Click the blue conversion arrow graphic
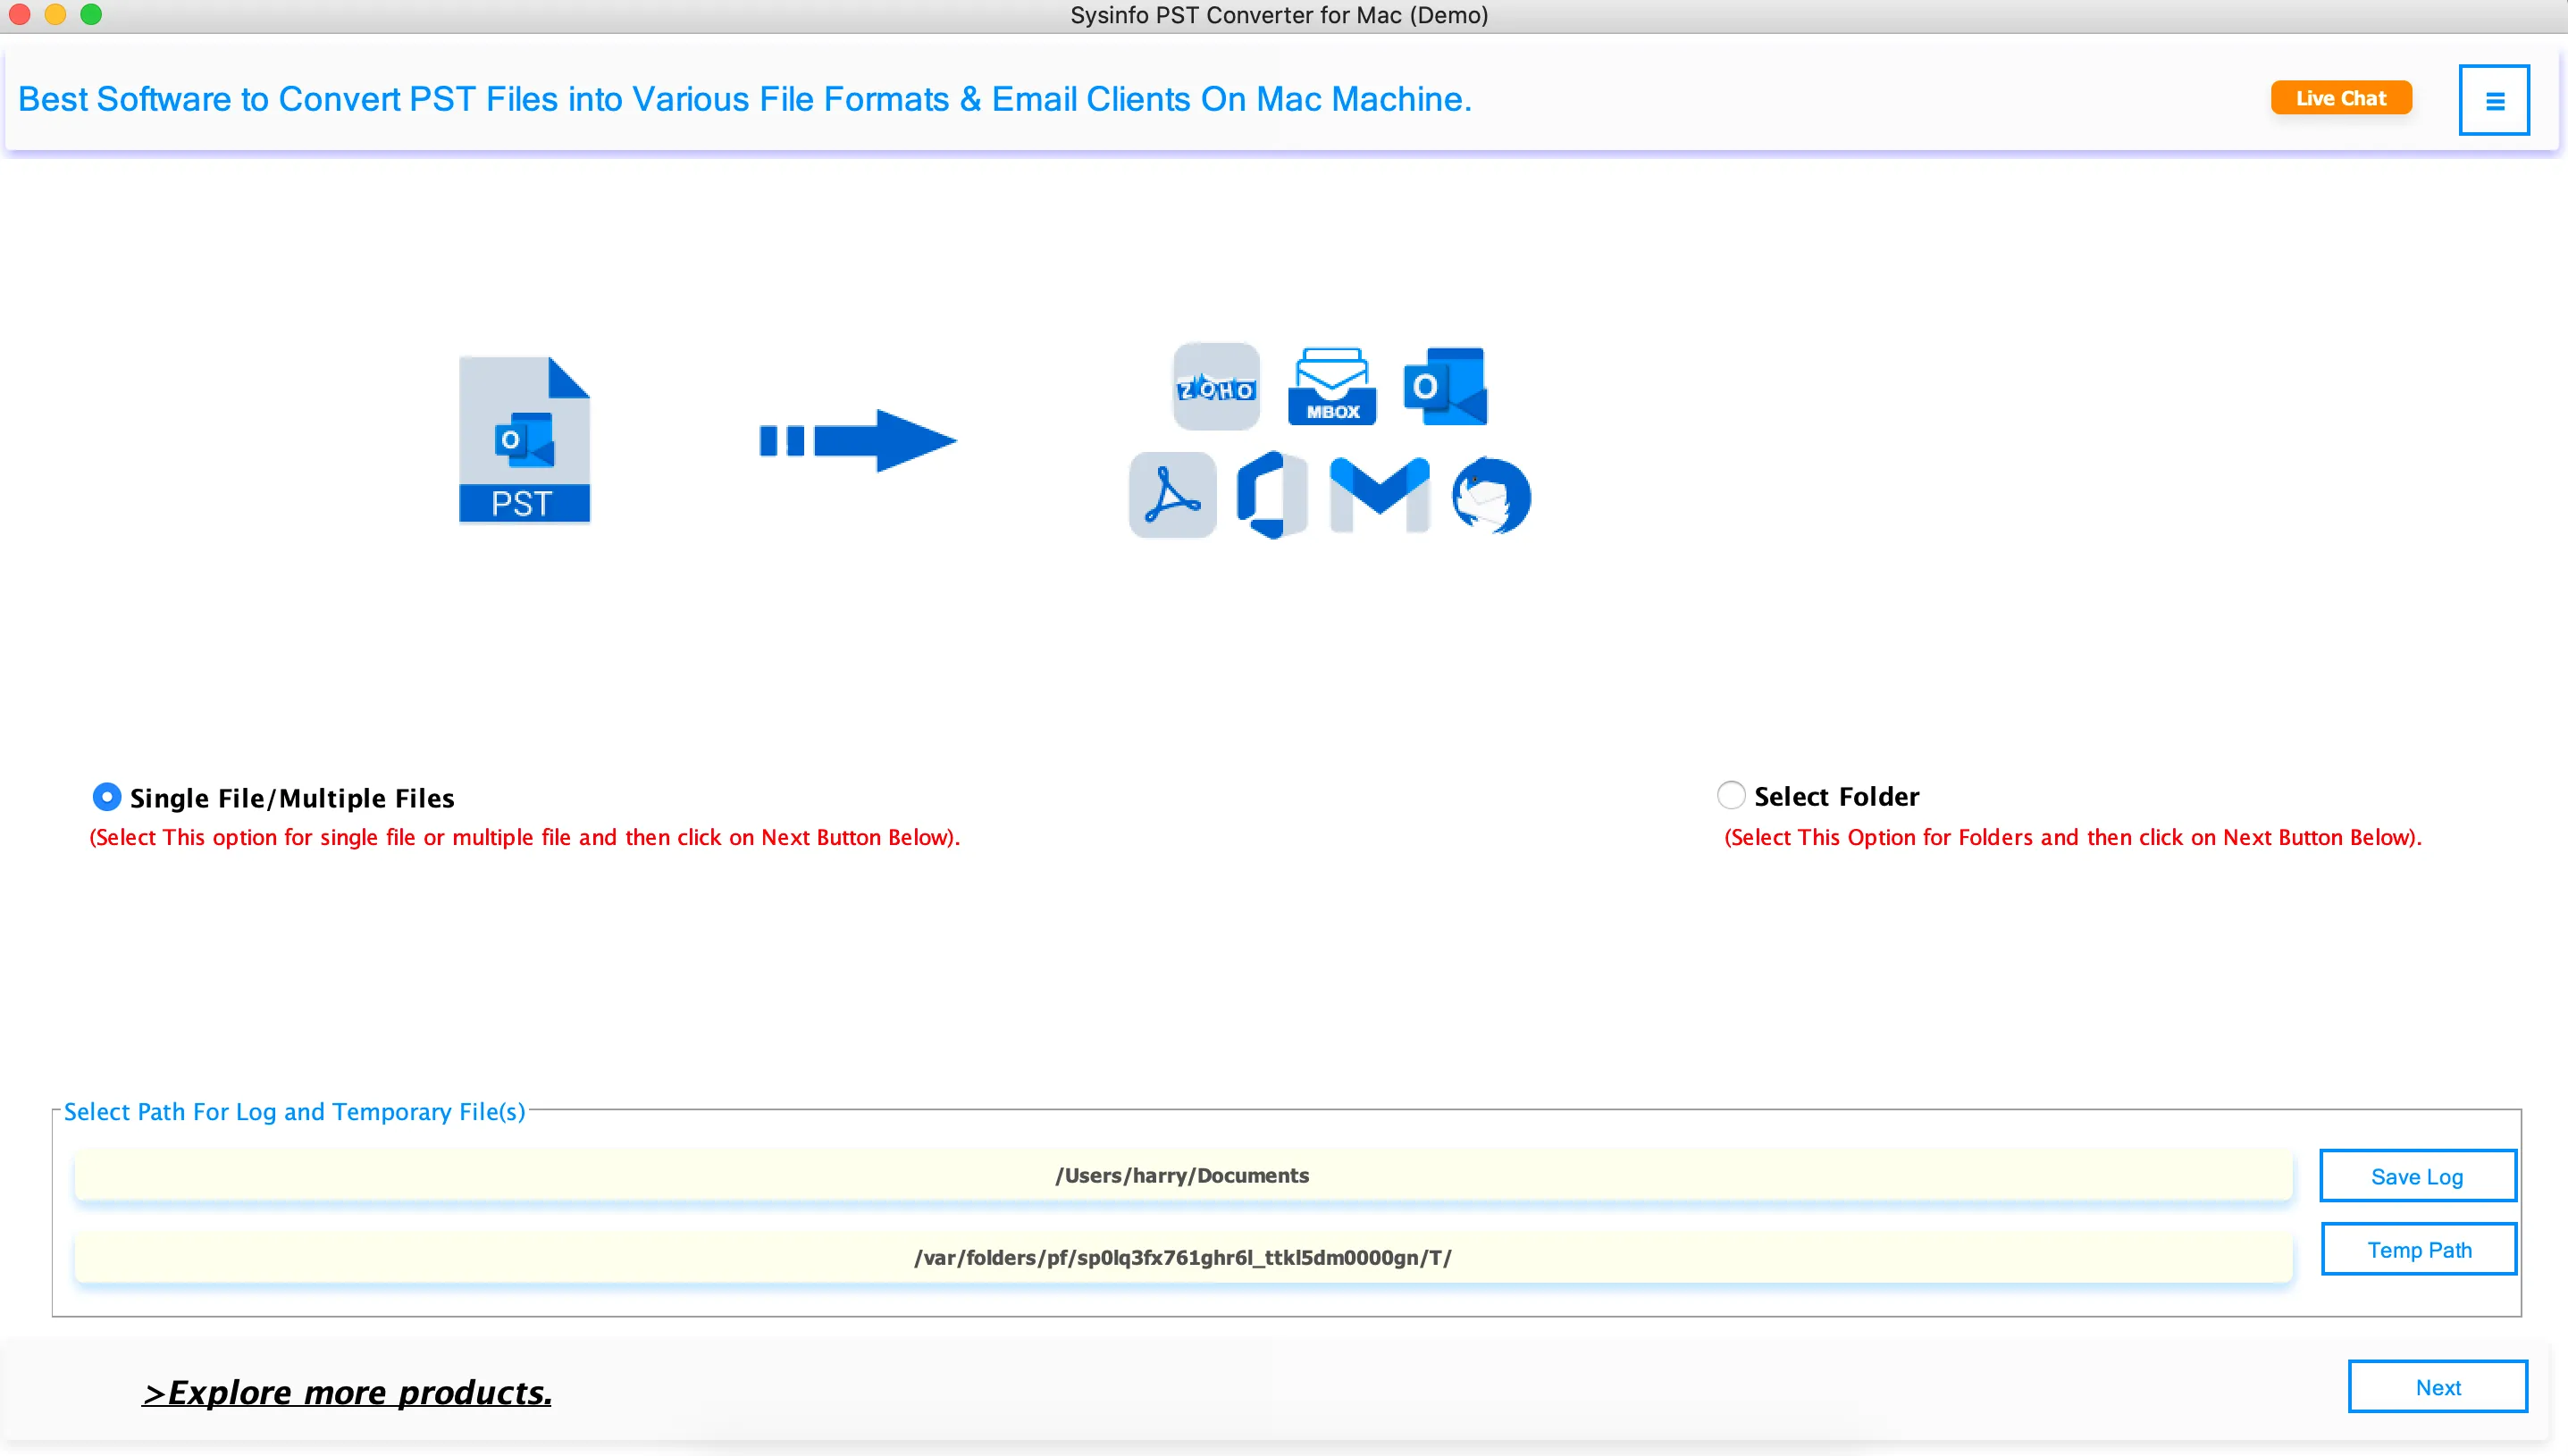The height and width of the screenshot is (1456, 2568). tap(858, 440)
